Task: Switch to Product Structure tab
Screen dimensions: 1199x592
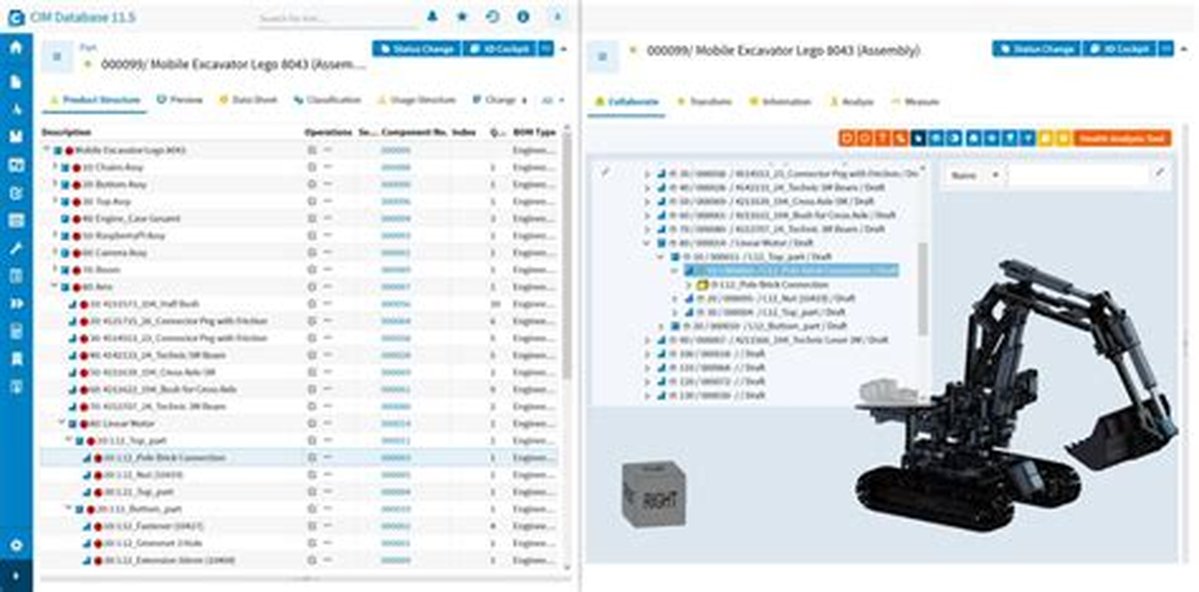Action: [95, 100]
